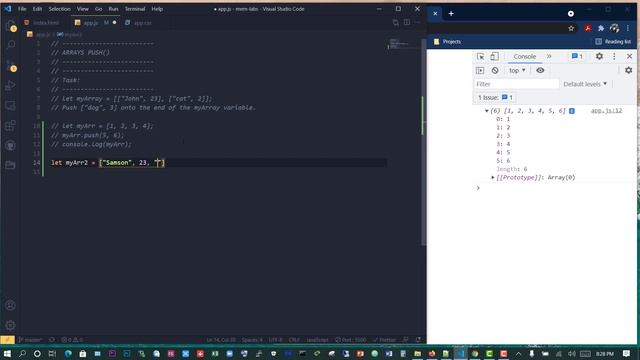The image size is (640, 360).
Task: Open the Extensions view in activity bar
Action: (x=11, y=125)
